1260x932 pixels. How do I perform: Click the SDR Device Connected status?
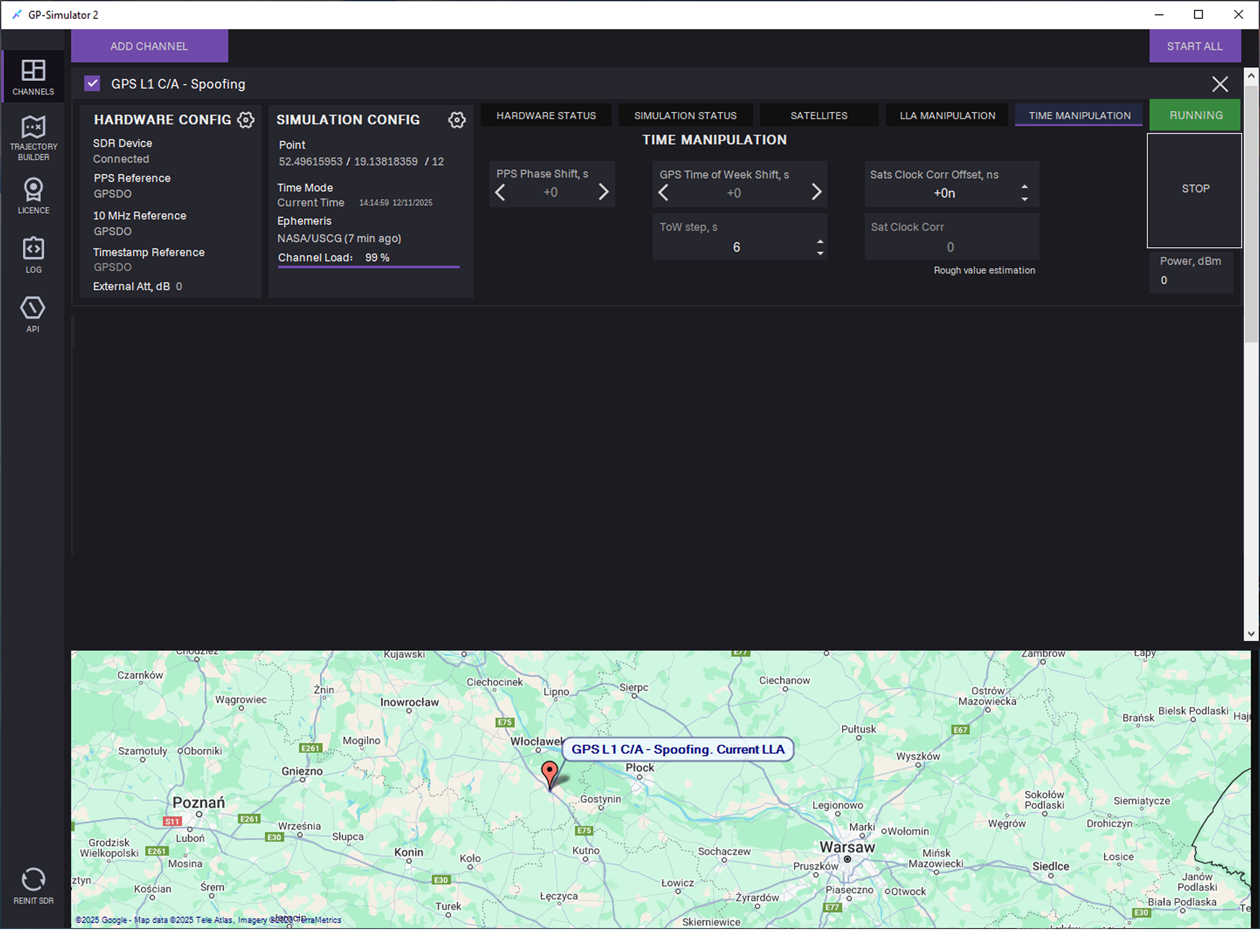[121, 159]
